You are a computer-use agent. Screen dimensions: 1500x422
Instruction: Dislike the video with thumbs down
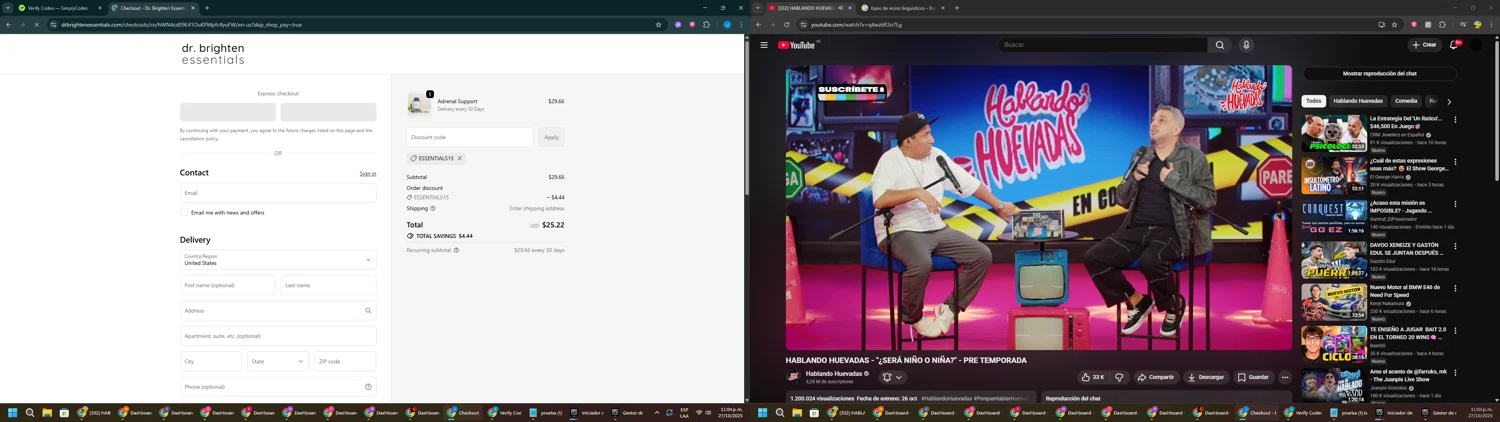(x=1119, y=377)
